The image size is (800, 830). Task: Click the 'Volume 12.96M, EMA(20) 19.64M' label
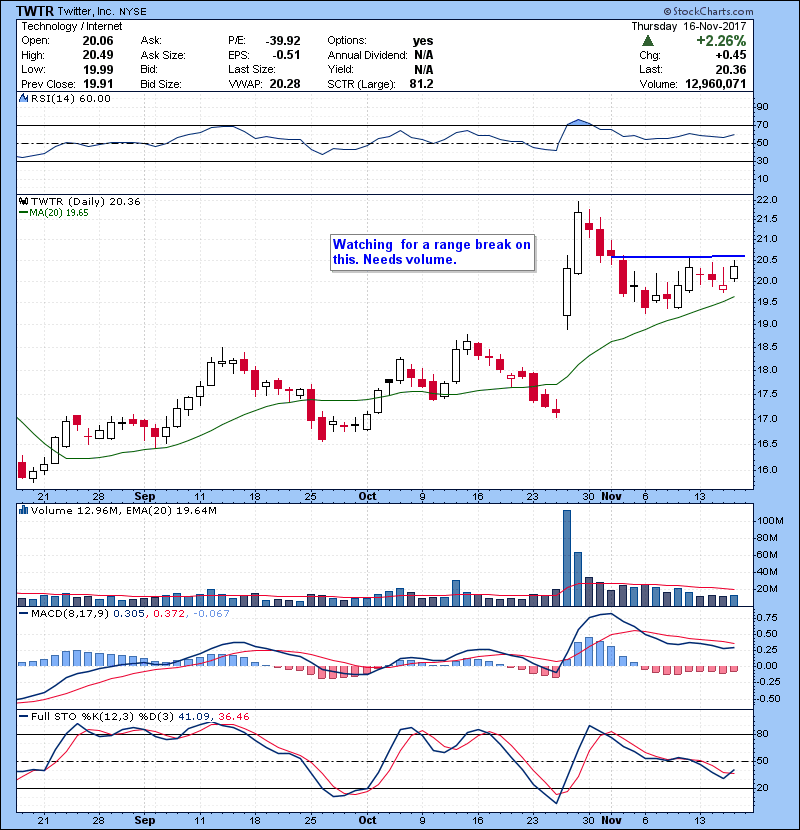(123, 511)
